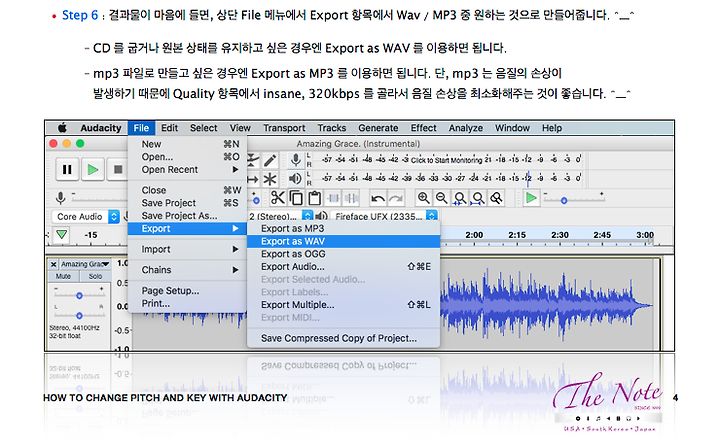Click the recording meter microphone icon

(296, 160)
